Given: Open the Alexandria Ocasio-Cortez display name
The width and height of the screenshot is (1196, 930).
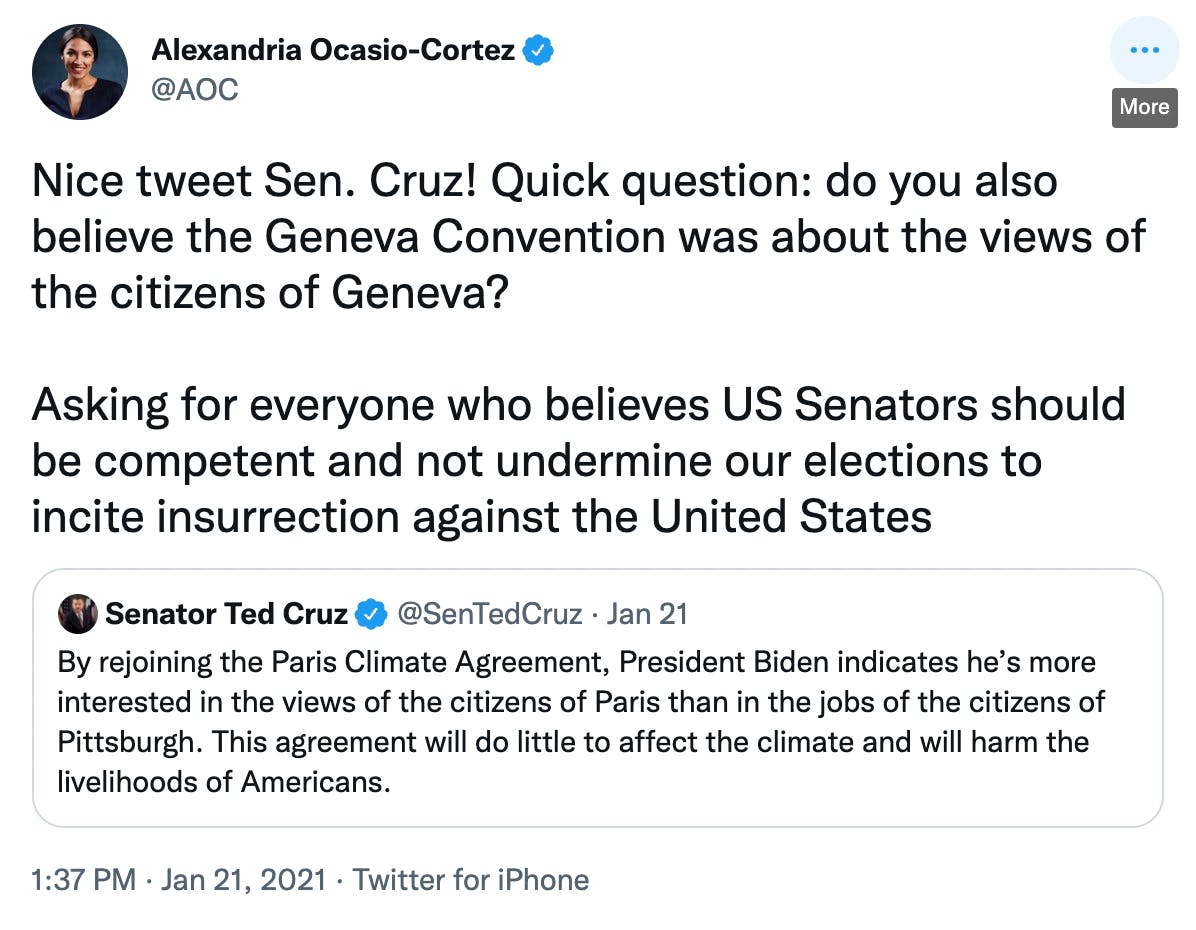Looking at the screenshot, I should point(333,49).
